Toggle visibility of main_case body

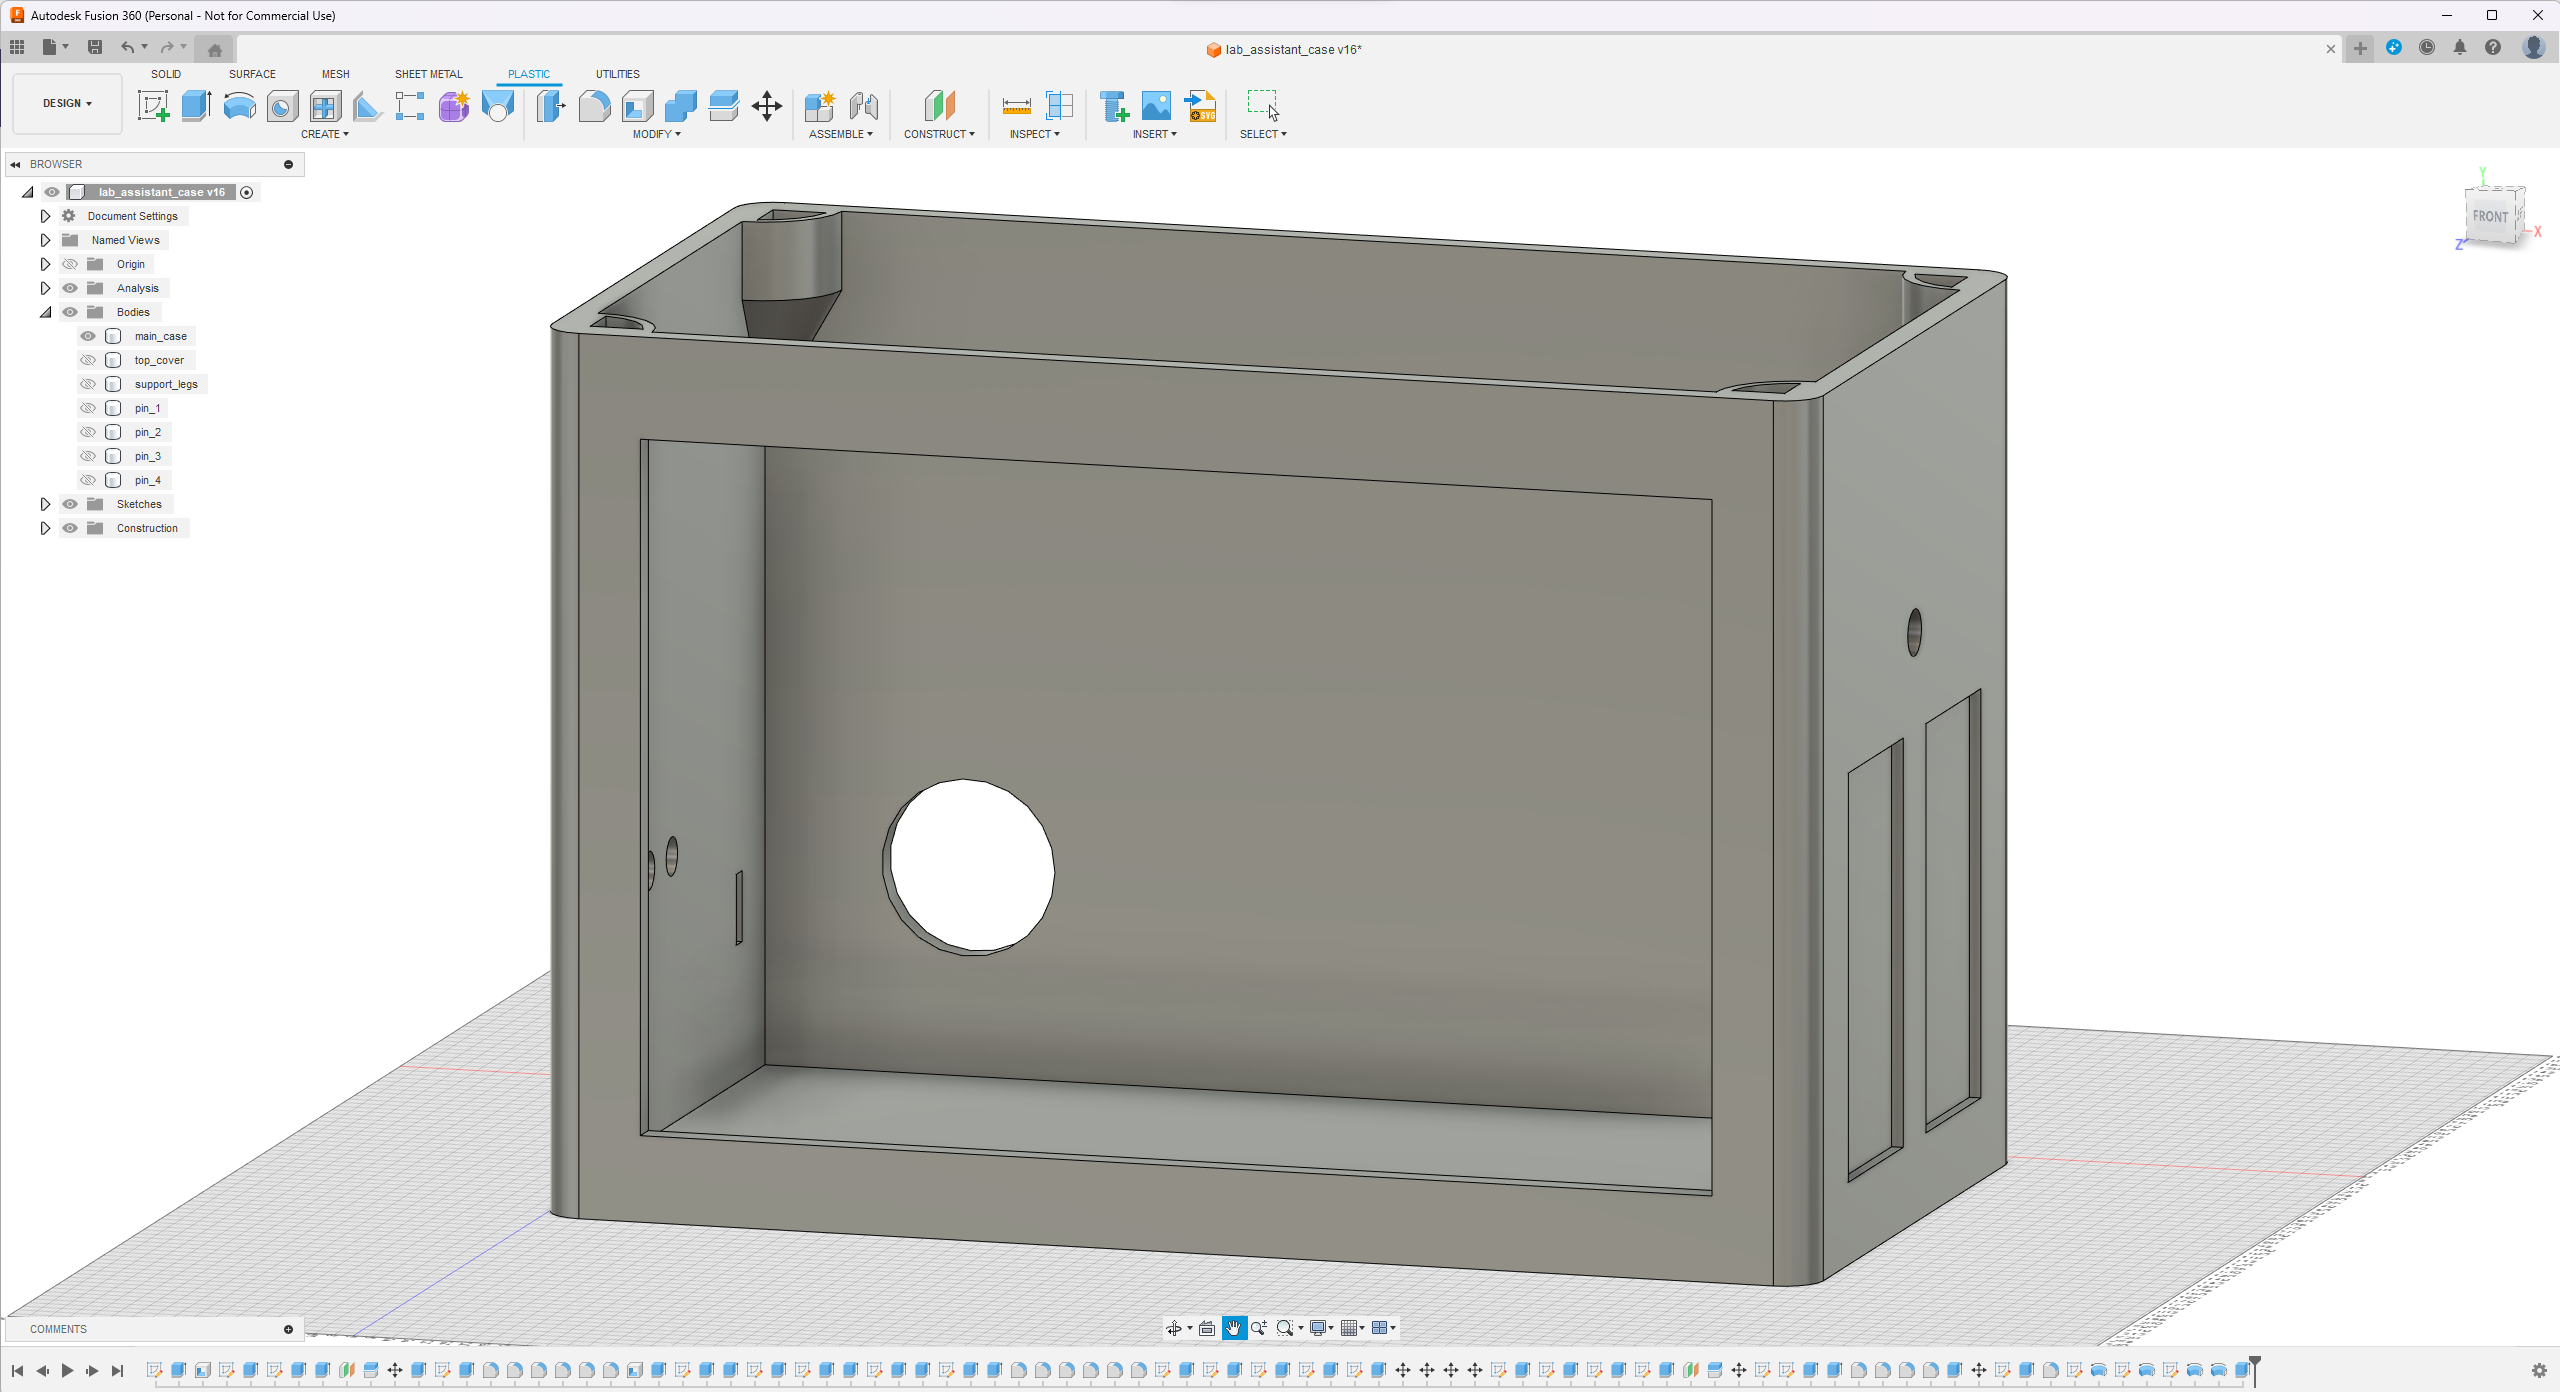coord(89,336)
